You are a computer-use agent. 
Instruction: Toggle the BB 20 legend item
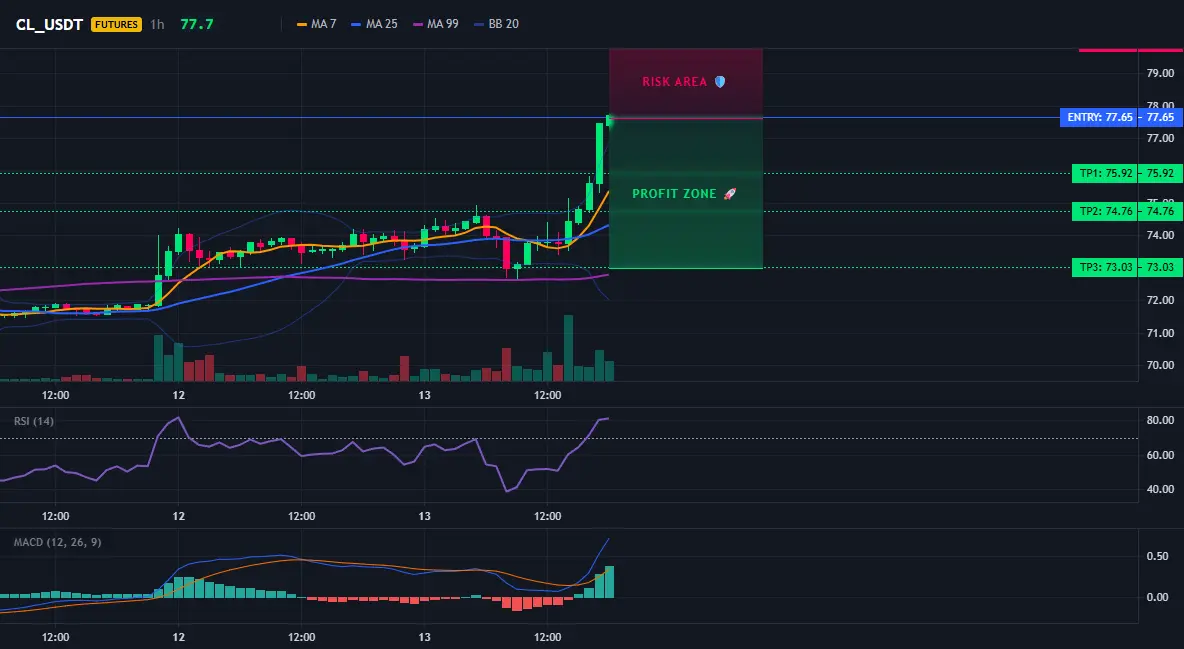497,24
